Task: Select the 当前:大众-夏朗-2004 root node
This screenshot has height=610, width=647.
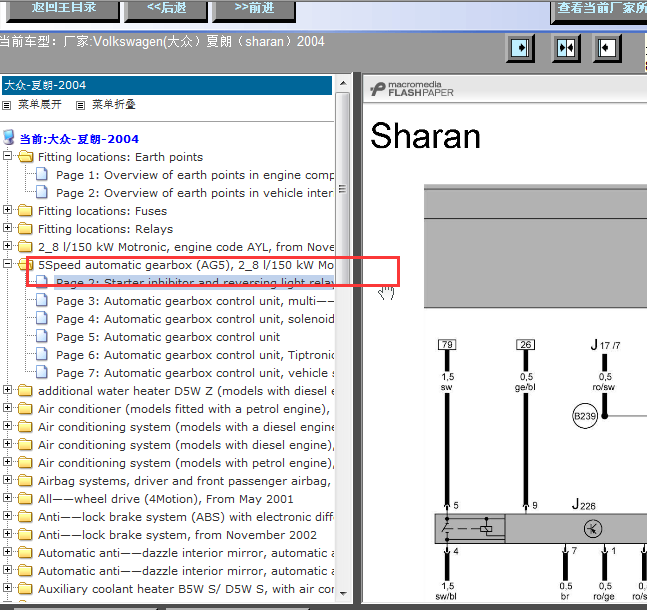Action: point(79,139)
